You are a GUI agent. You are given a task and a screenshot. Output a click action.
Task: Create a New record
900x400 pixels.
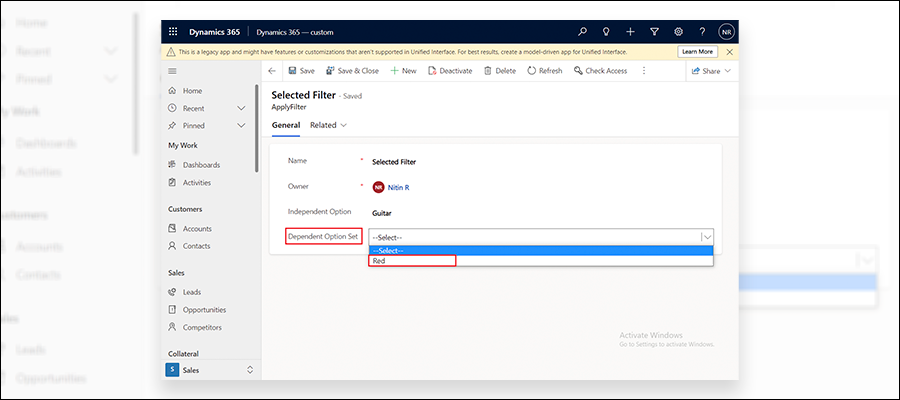point(404,71)
